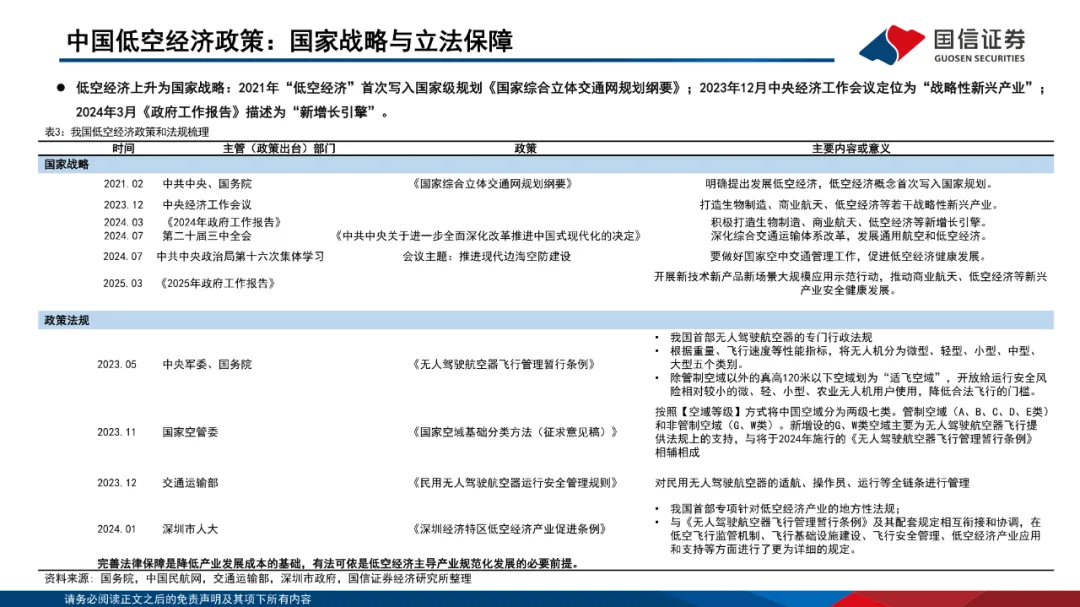Click the cell 深圳市人大
Screen dimensions: 1080x607
click(x=190, y=529)
